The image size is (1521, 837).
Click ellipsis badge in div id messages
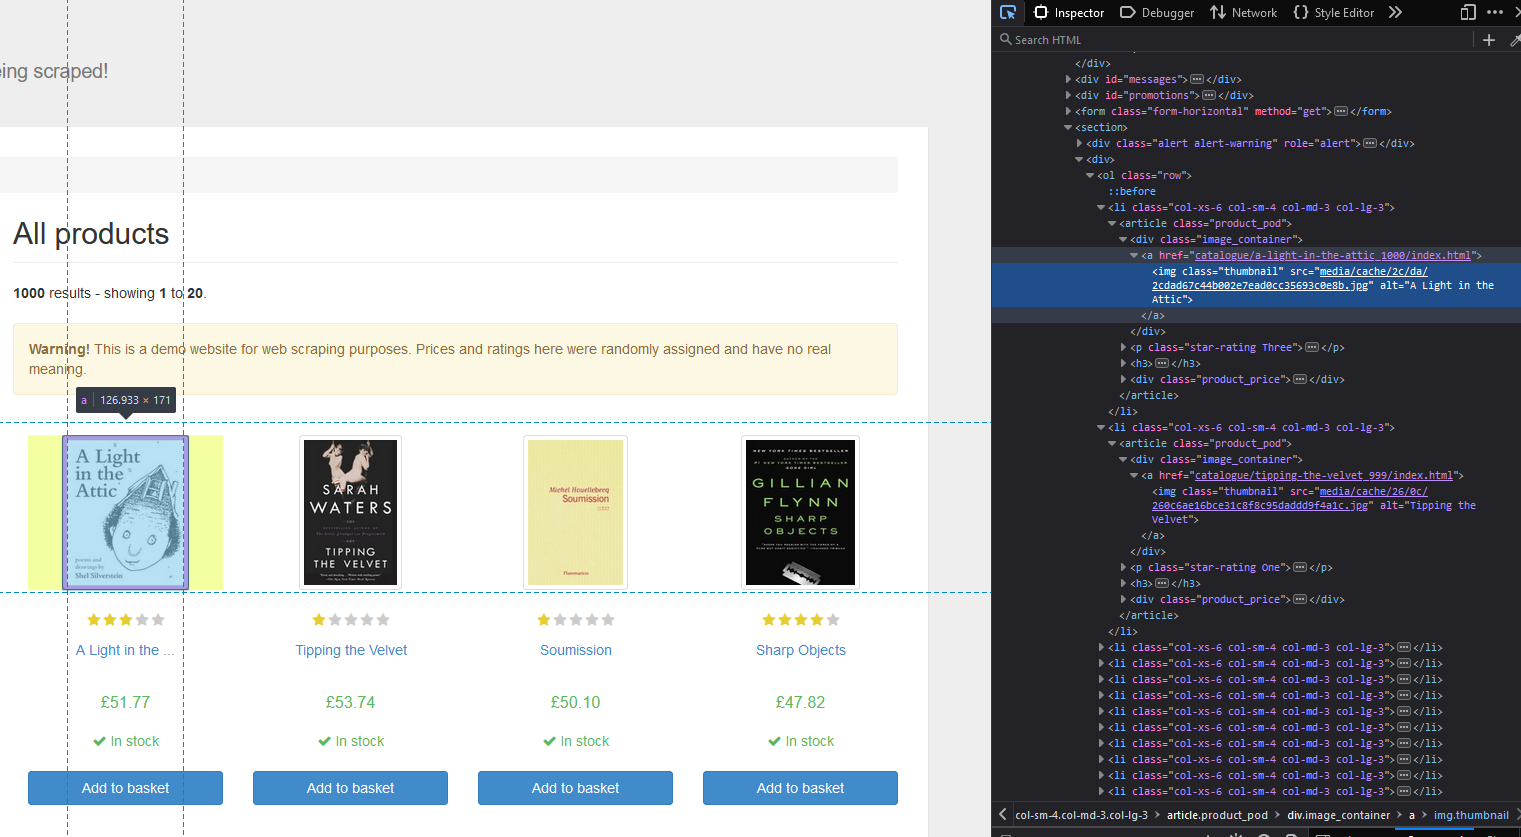1196,80
